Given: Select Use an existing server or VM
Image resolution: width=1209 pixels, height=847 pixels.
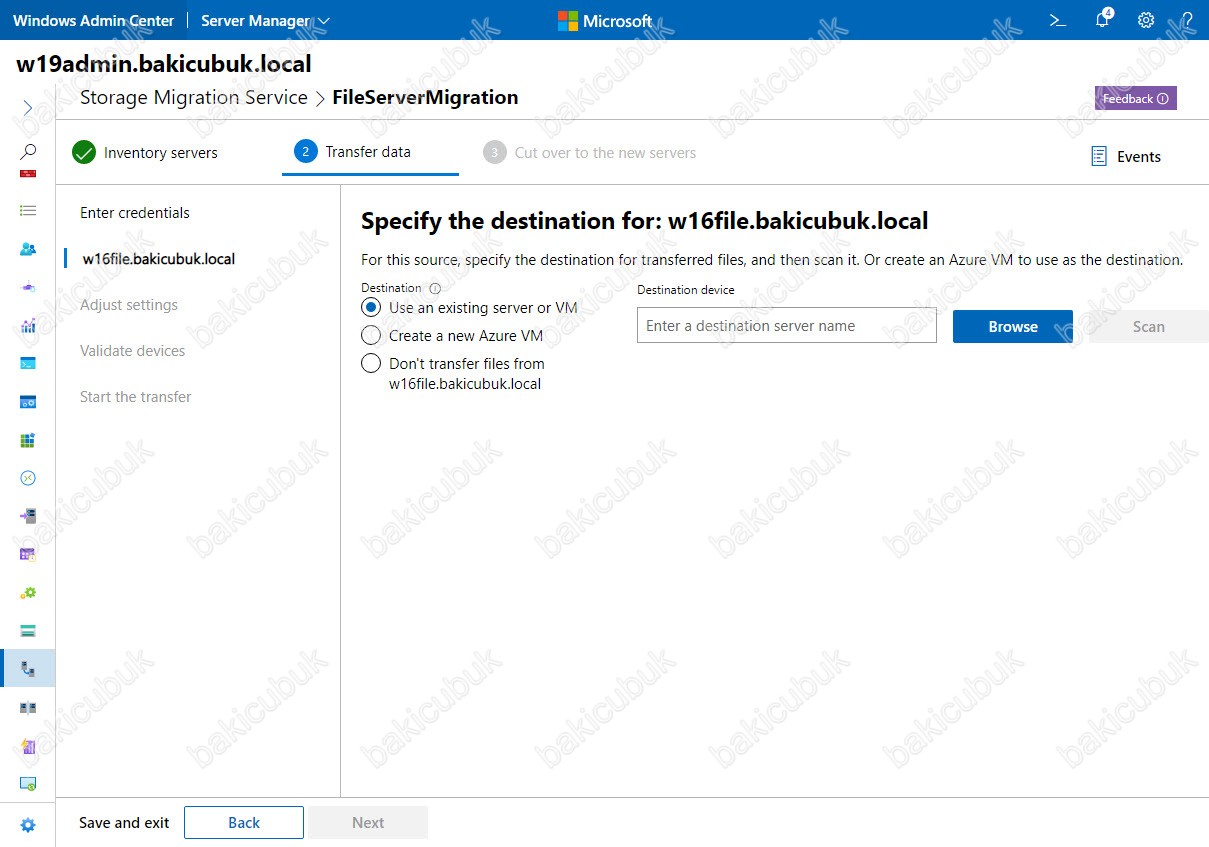Looking at the screenshot, I should (372, 308).
